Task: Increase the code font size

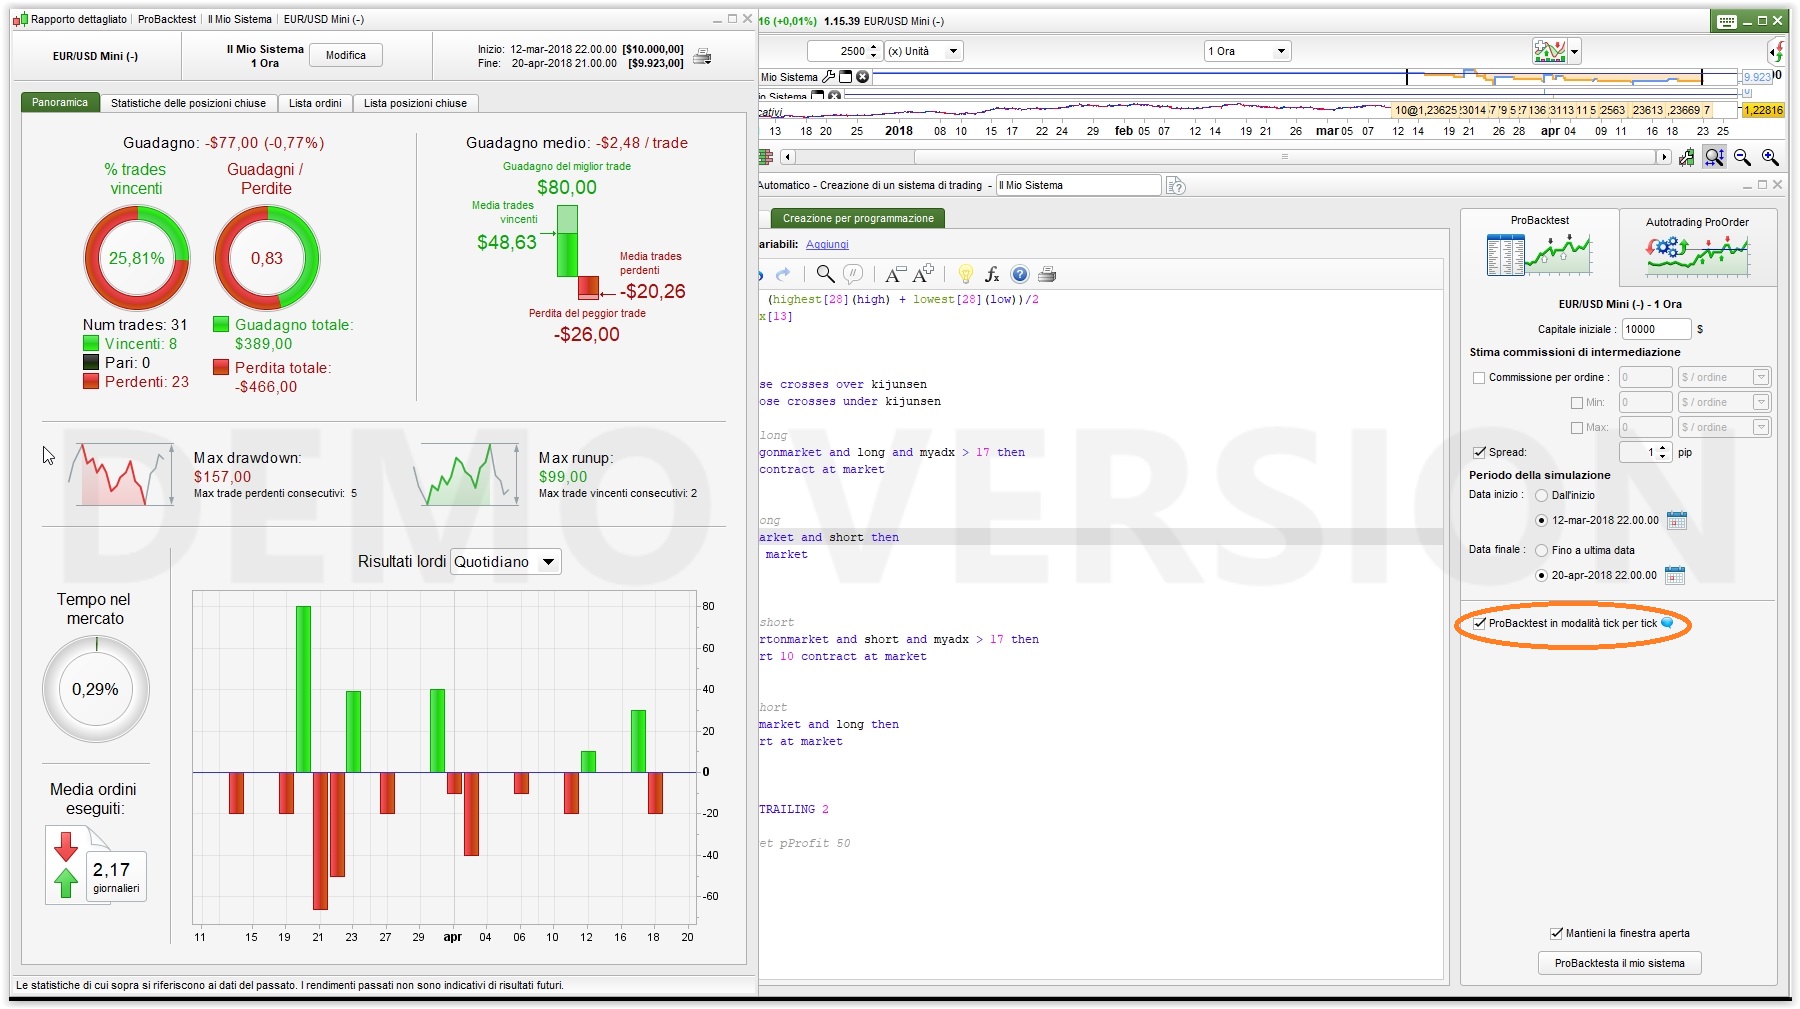Action: coord(923,273)
